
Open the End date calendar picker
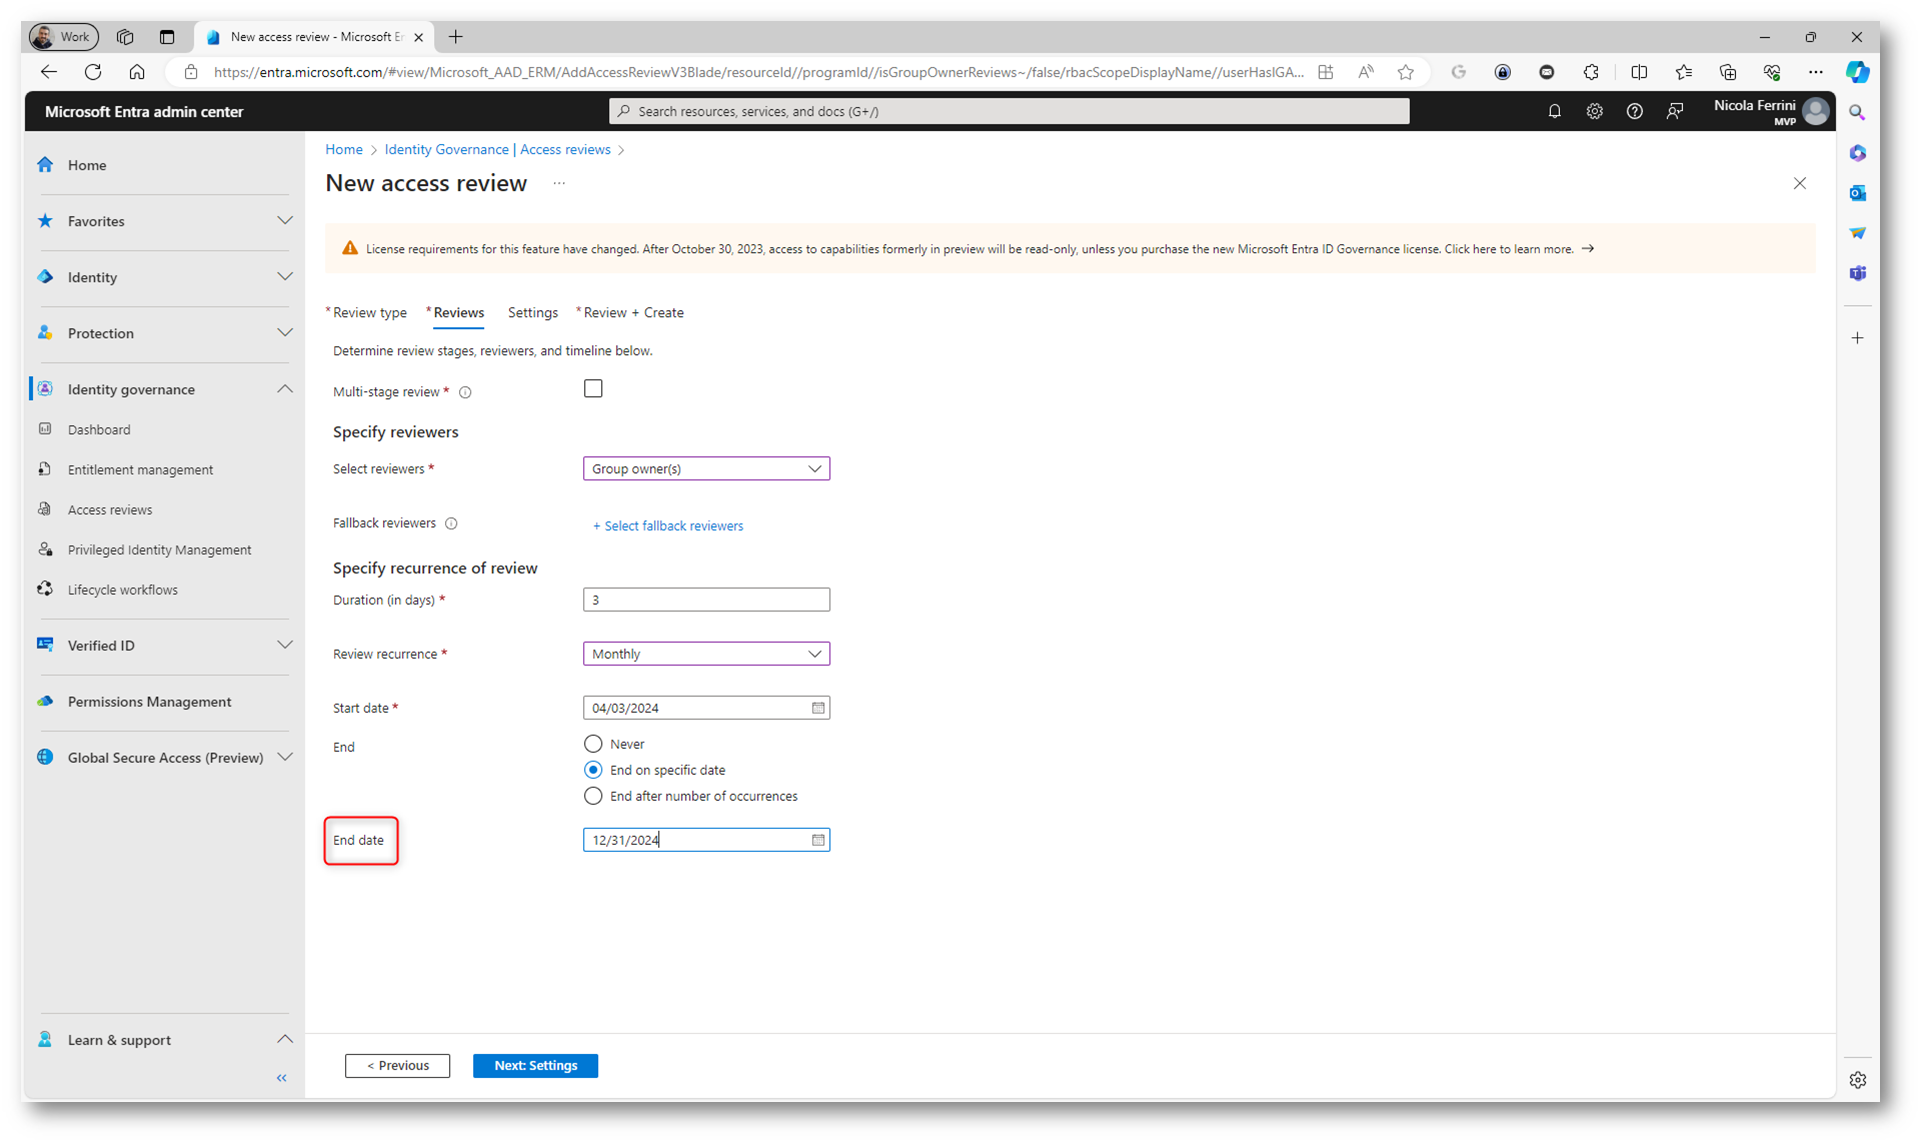click(x=818, y=840)
